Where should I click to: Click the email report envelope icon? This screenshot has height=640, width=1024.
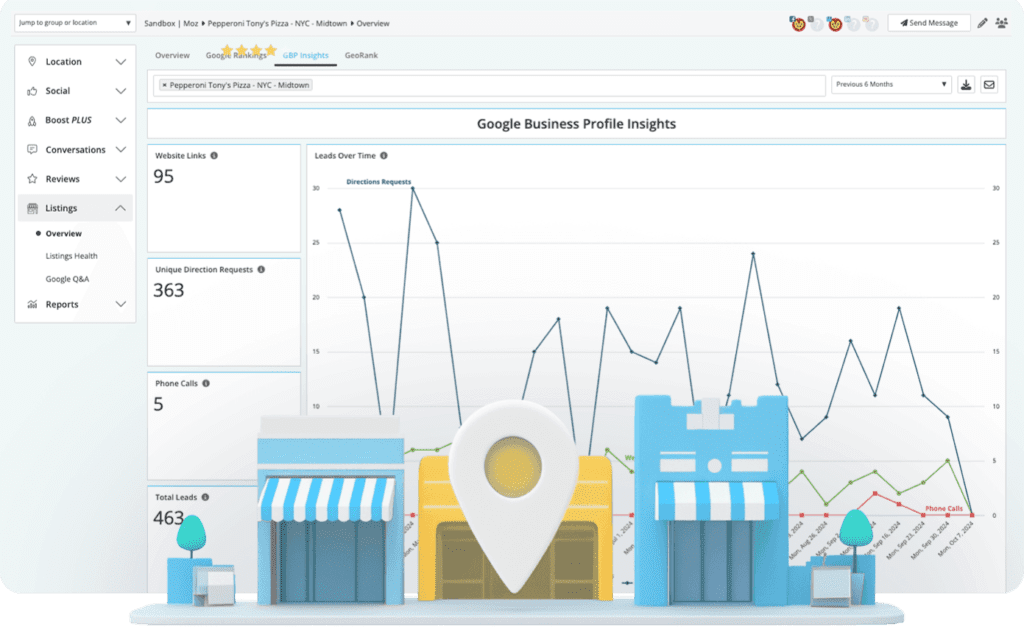(x=989, y=85)
